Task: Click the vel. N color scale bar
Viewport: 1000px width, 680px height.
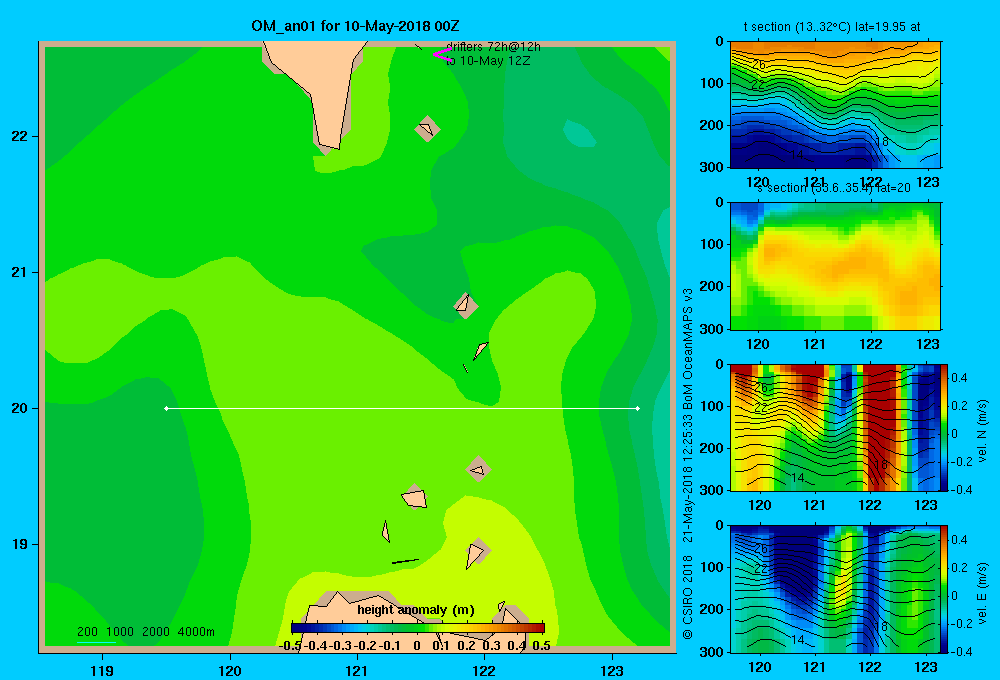Action: (x=945, y=427)
